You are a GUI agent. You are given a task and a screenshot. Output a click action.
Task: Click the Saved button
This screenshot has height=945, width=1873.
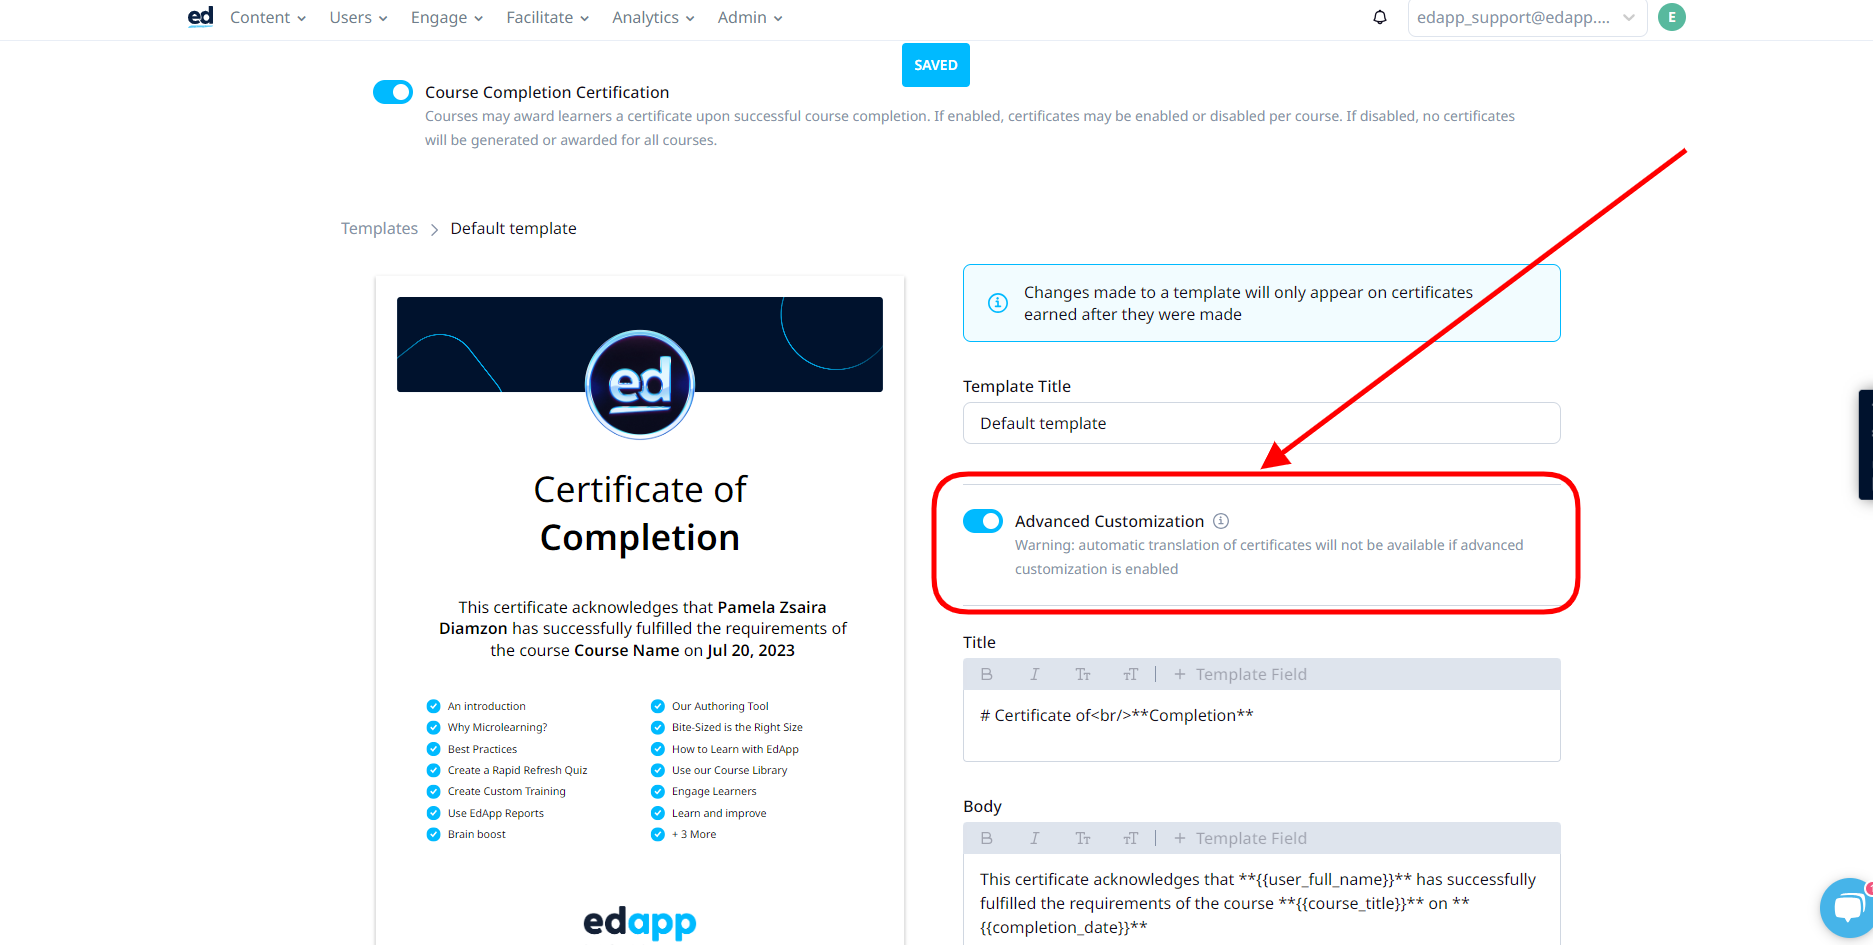coord(935,65)
